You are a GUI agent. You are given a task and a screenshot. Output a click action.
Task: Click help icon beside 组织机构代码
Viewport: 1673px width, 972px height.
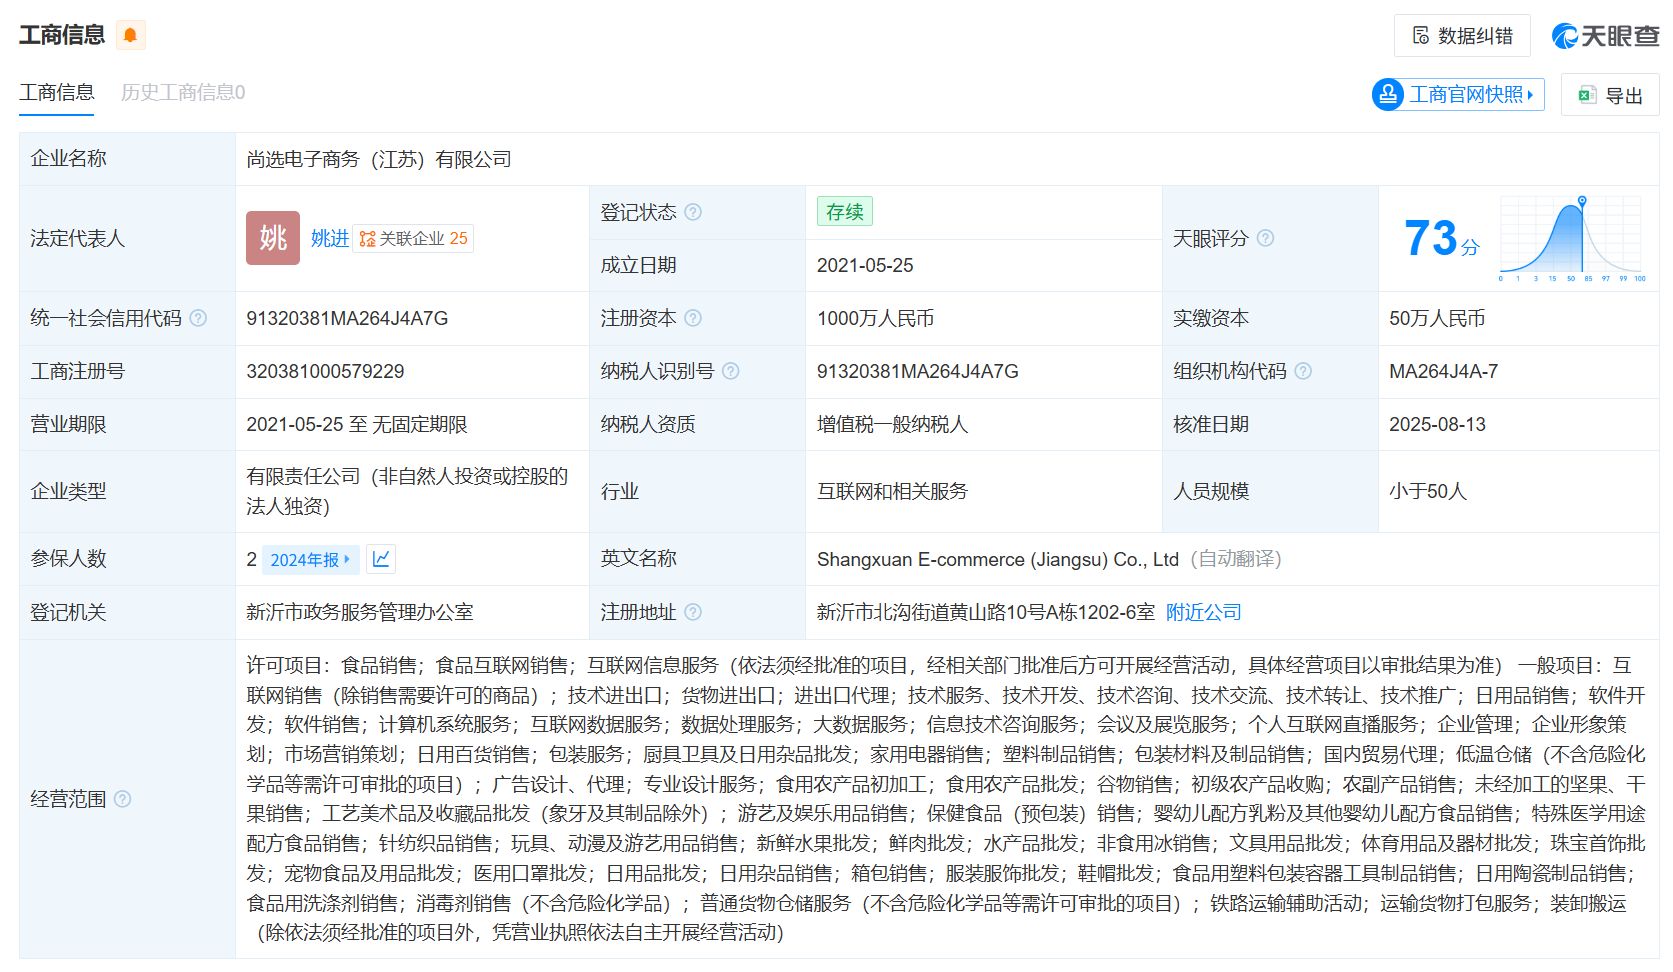[1303, 371]
